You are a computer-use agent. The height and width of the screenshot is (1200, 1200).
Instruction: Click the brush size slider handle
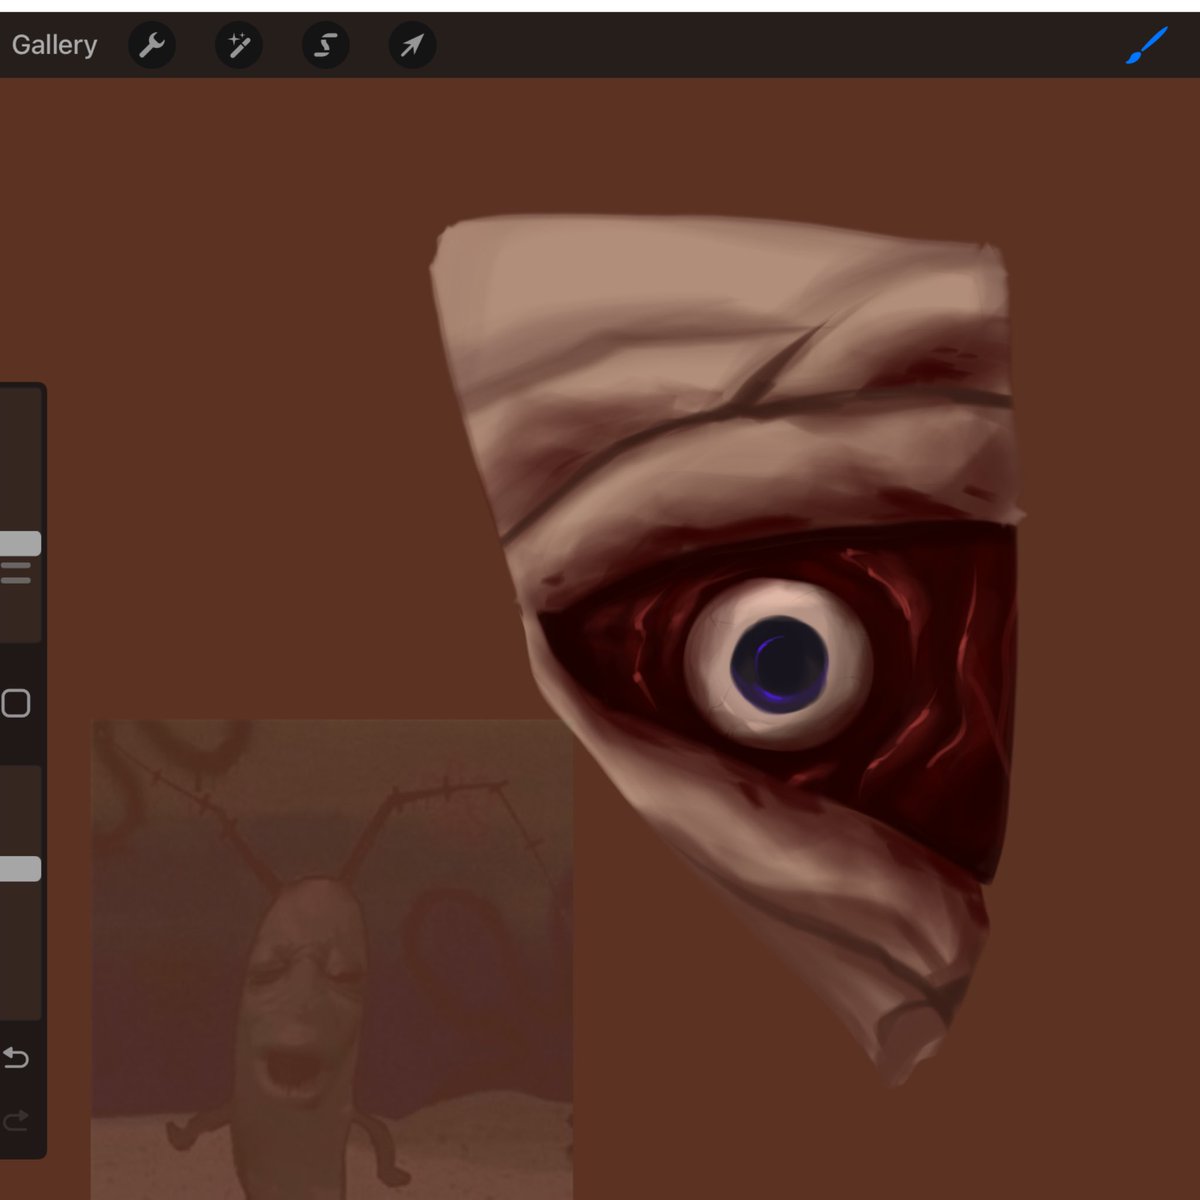tap(19, 544)
